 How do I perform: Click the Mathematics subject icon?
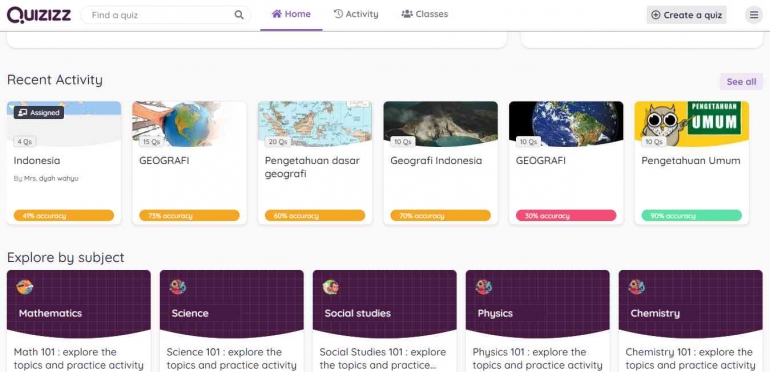[x=25, y=287]
